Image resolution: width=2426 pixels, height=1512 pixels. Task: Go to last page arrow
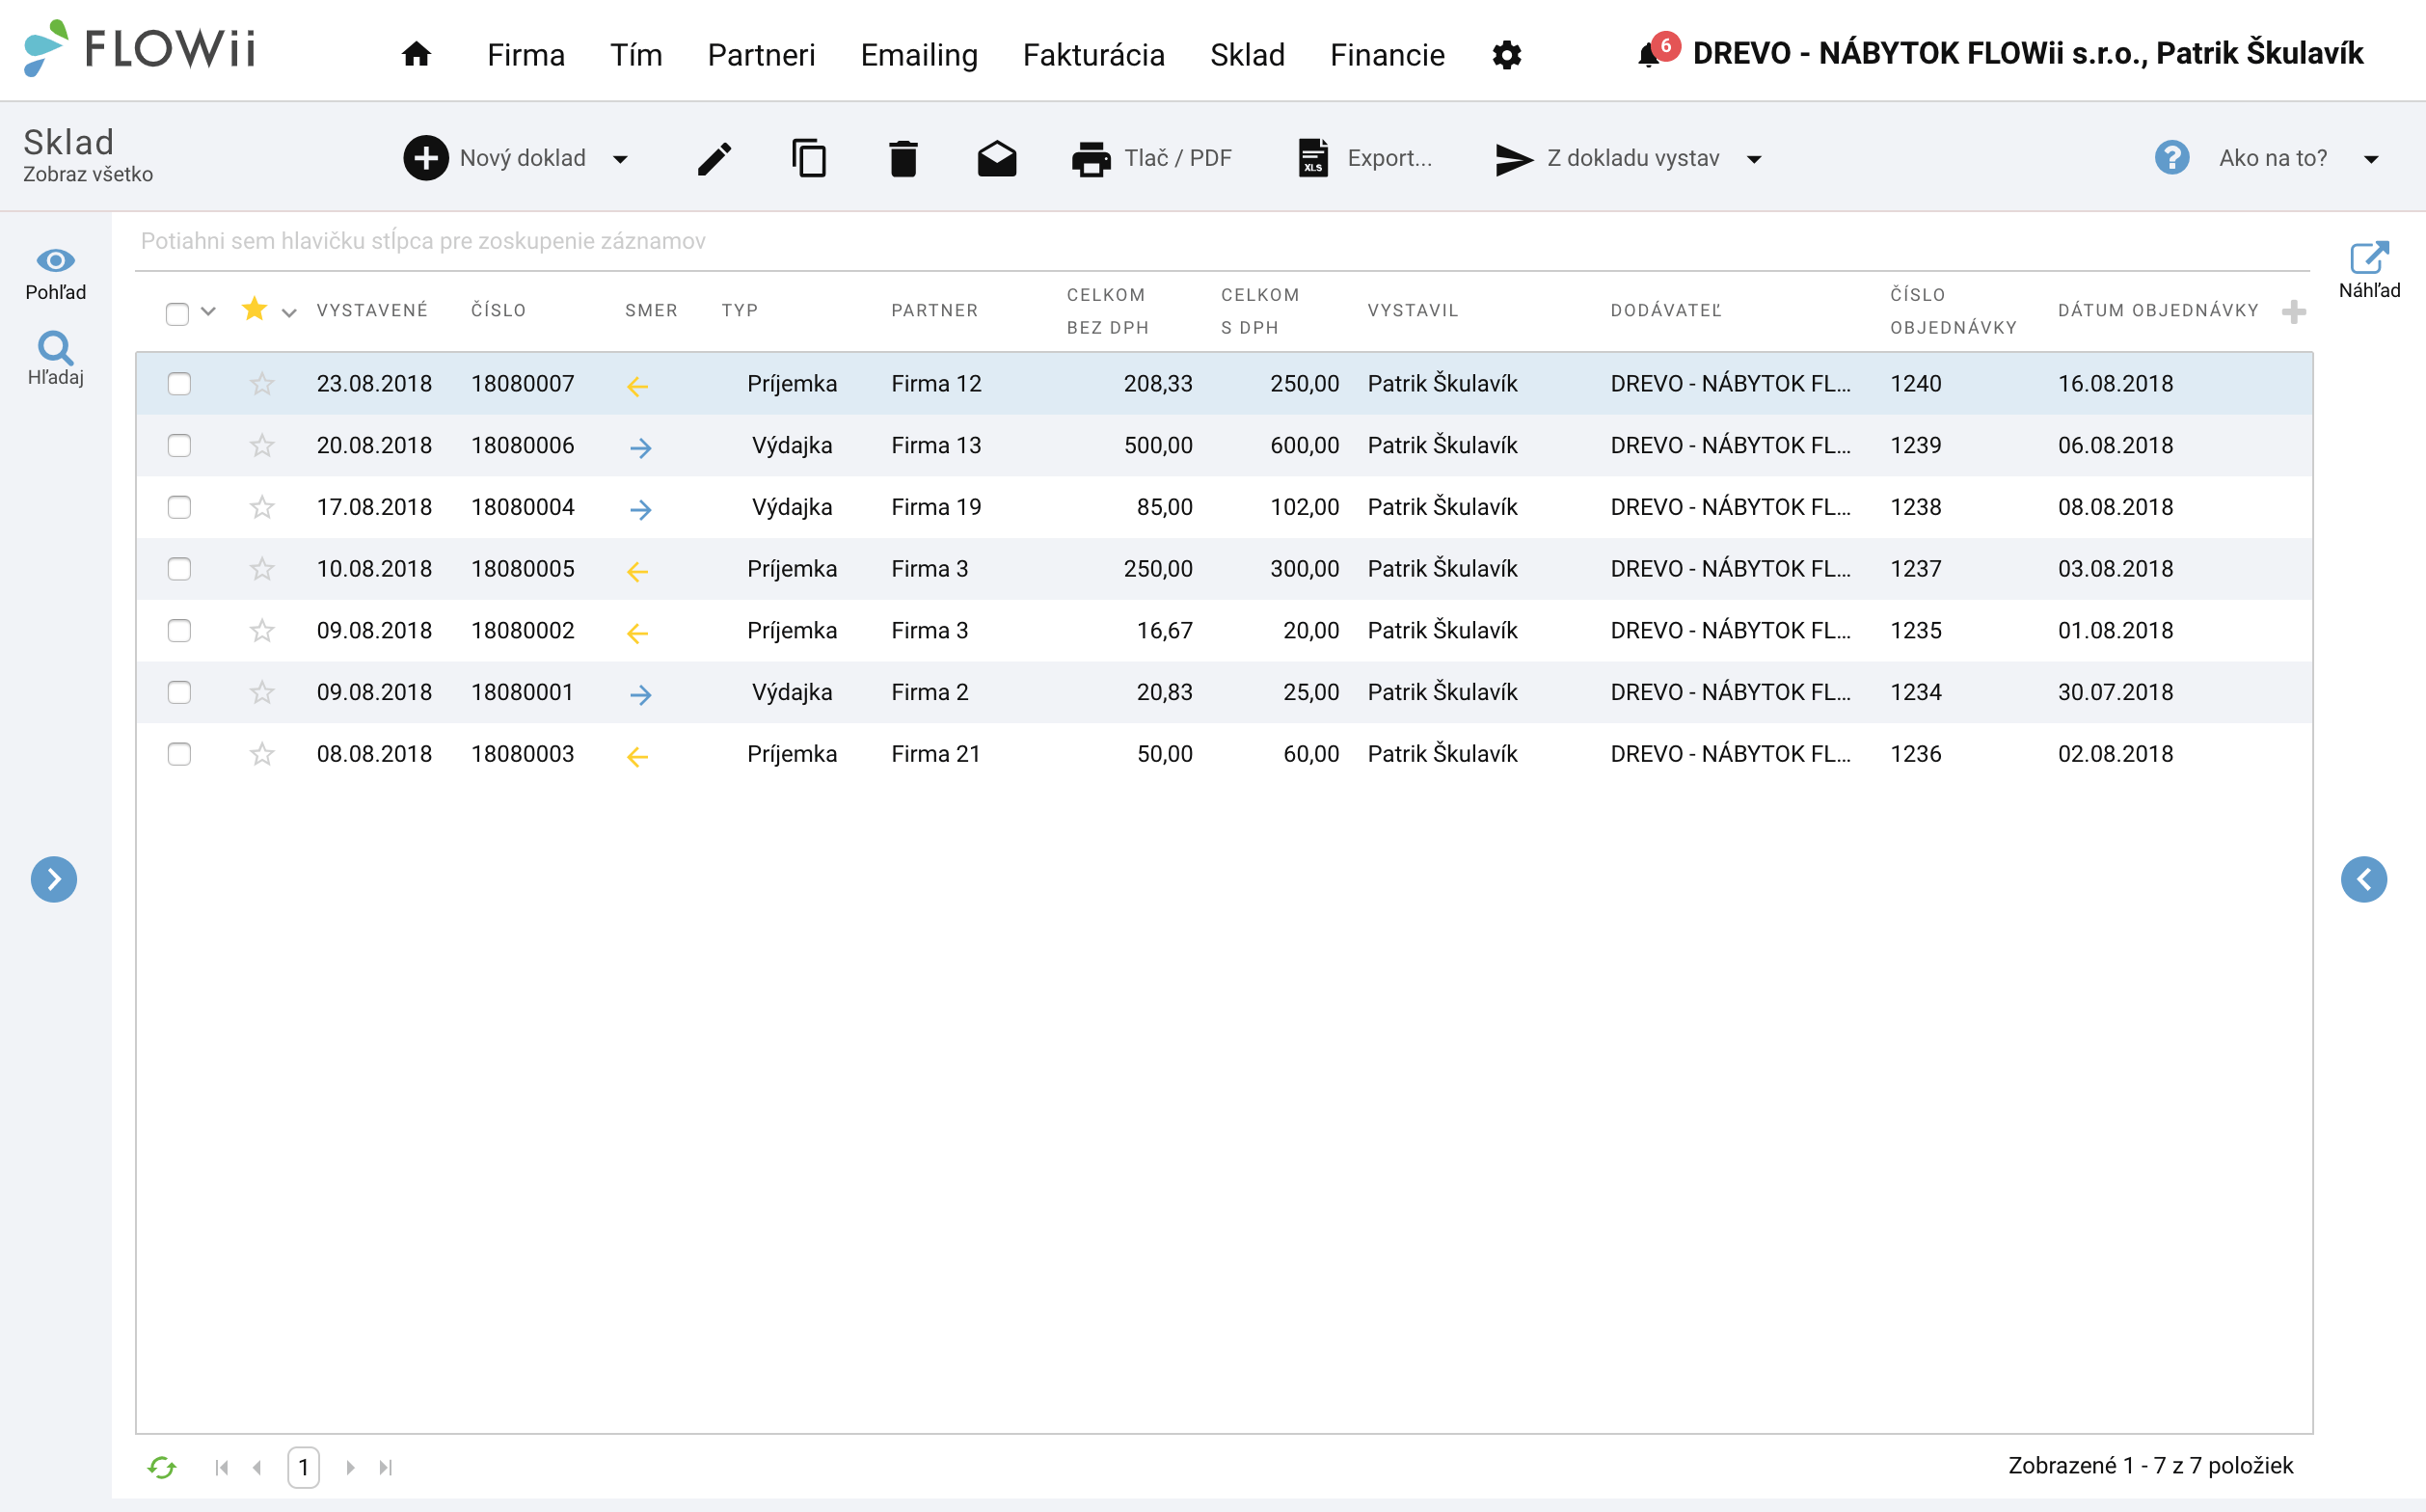point(386,1467)
